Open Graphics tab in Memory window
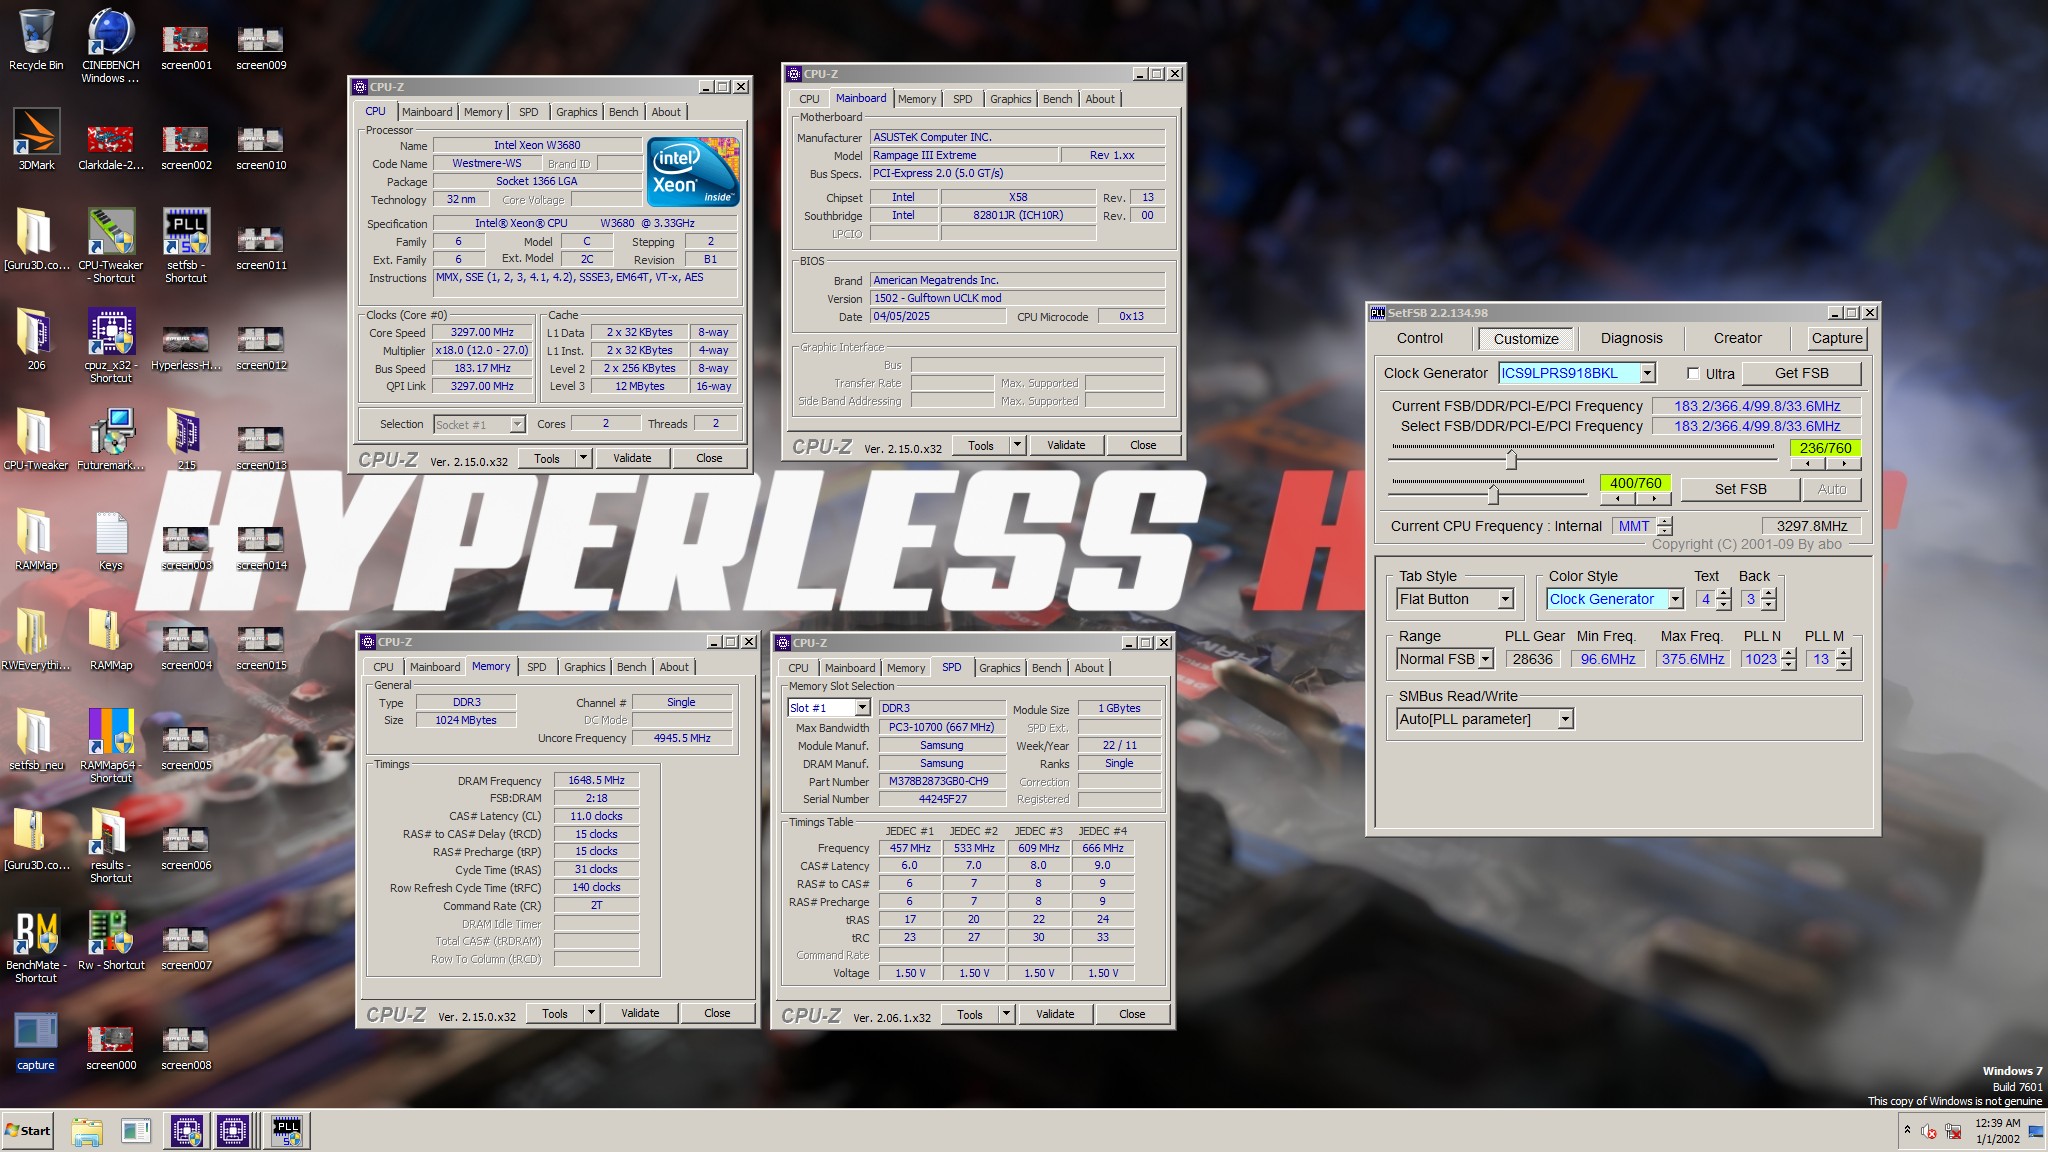This screenshot has height=1152, width=2048. click(584, 667)
